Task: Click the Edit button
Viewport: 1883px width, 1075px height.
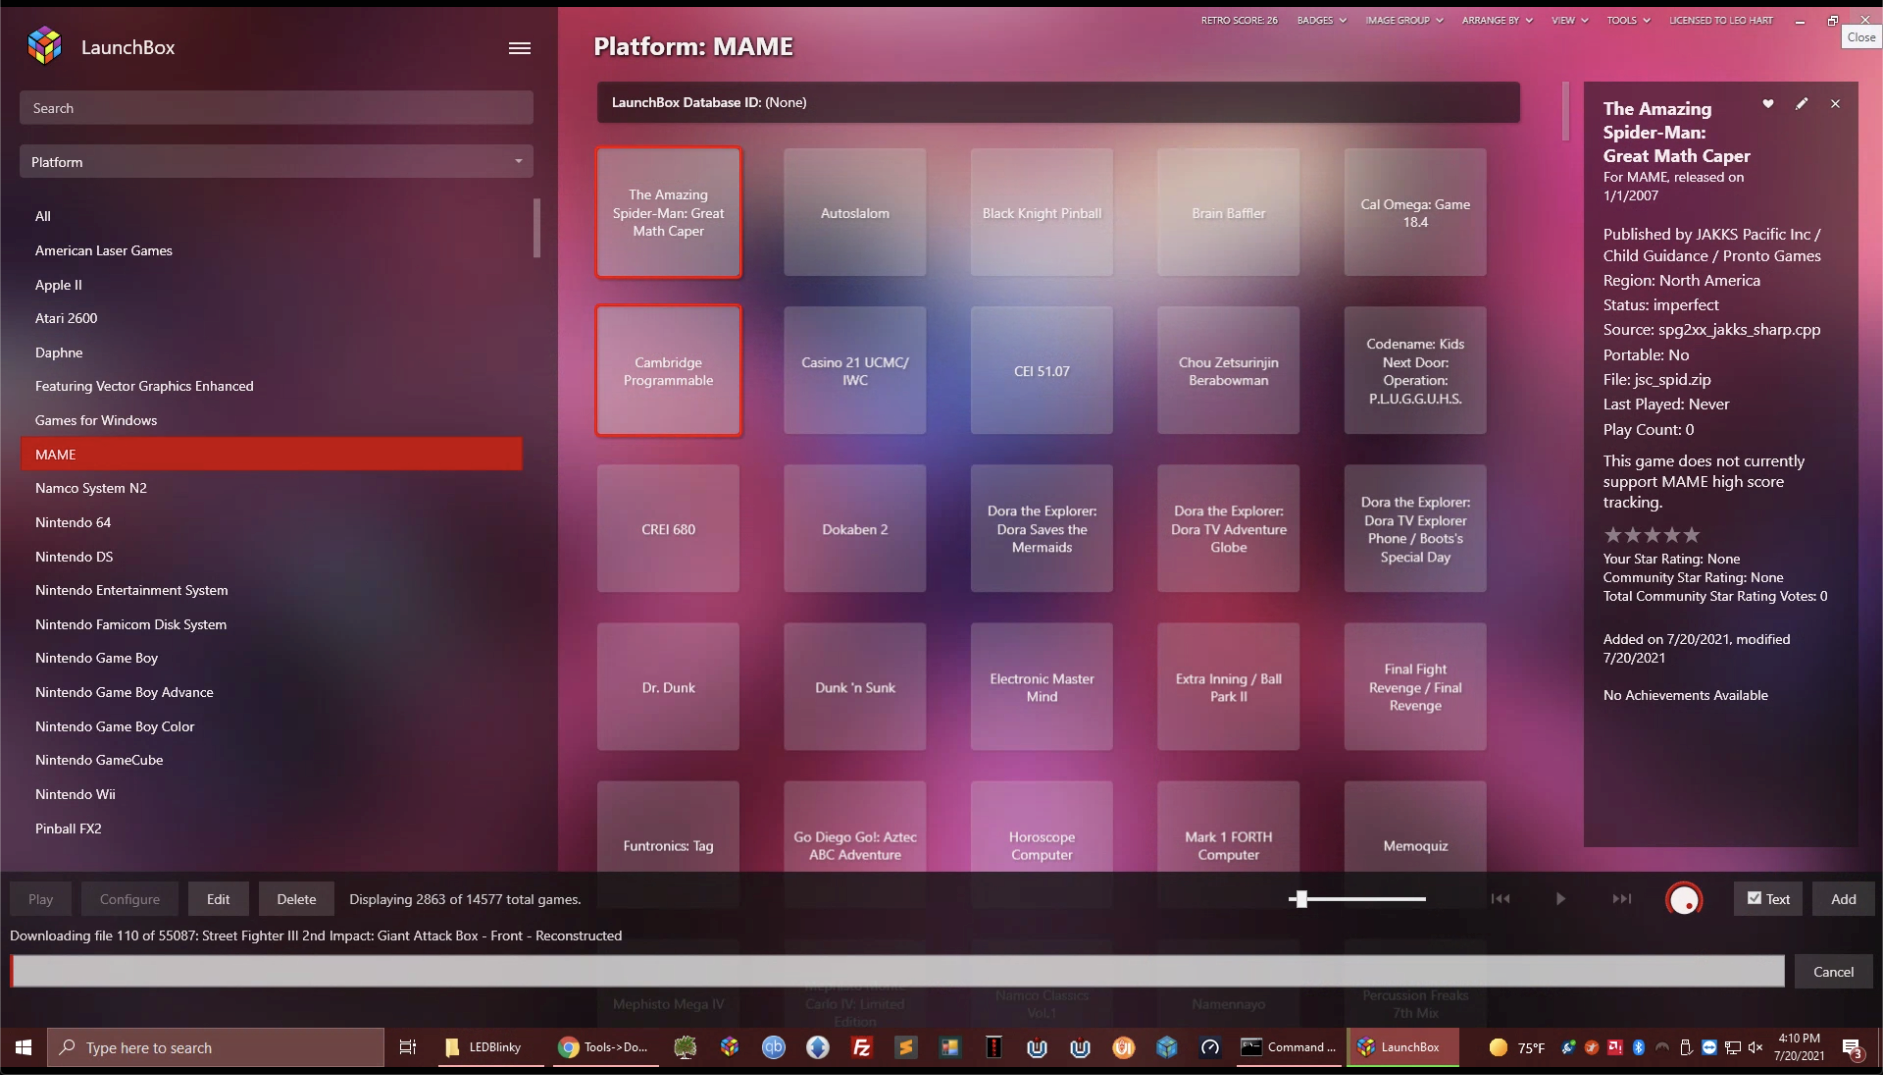Action: click(218, 899)
